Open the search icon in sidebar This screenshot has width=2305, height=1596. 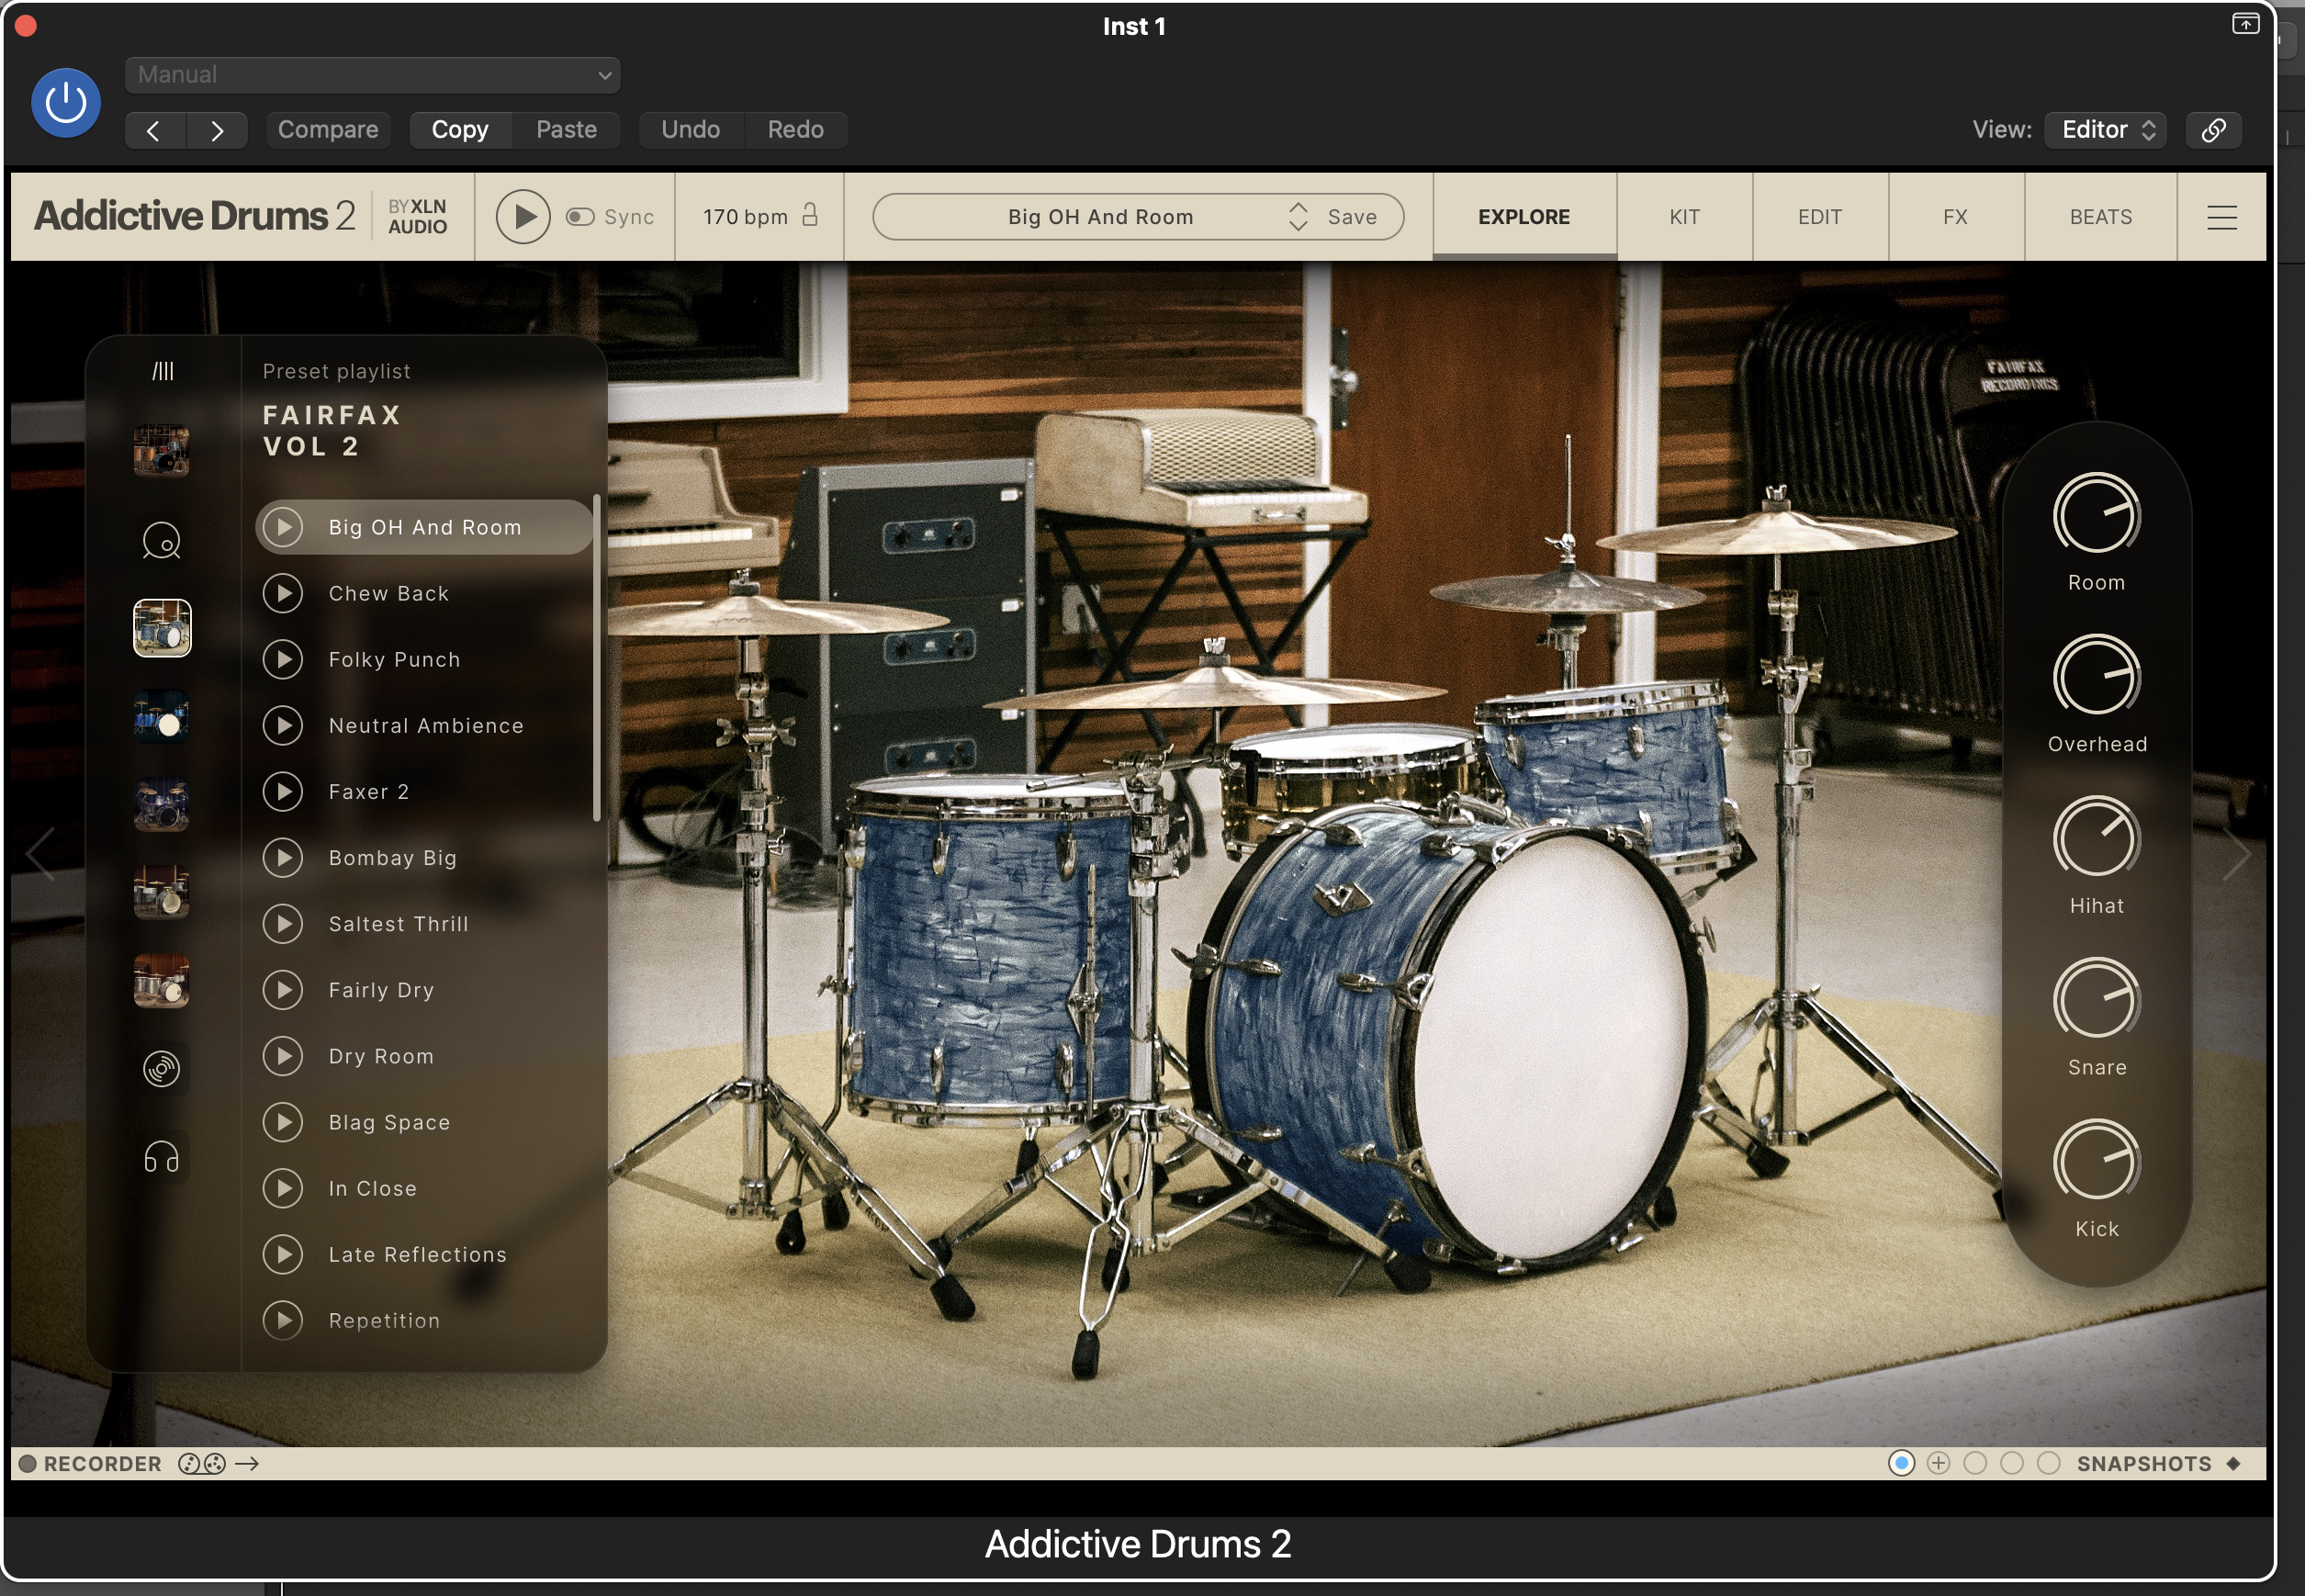click(x=162, y=541)
